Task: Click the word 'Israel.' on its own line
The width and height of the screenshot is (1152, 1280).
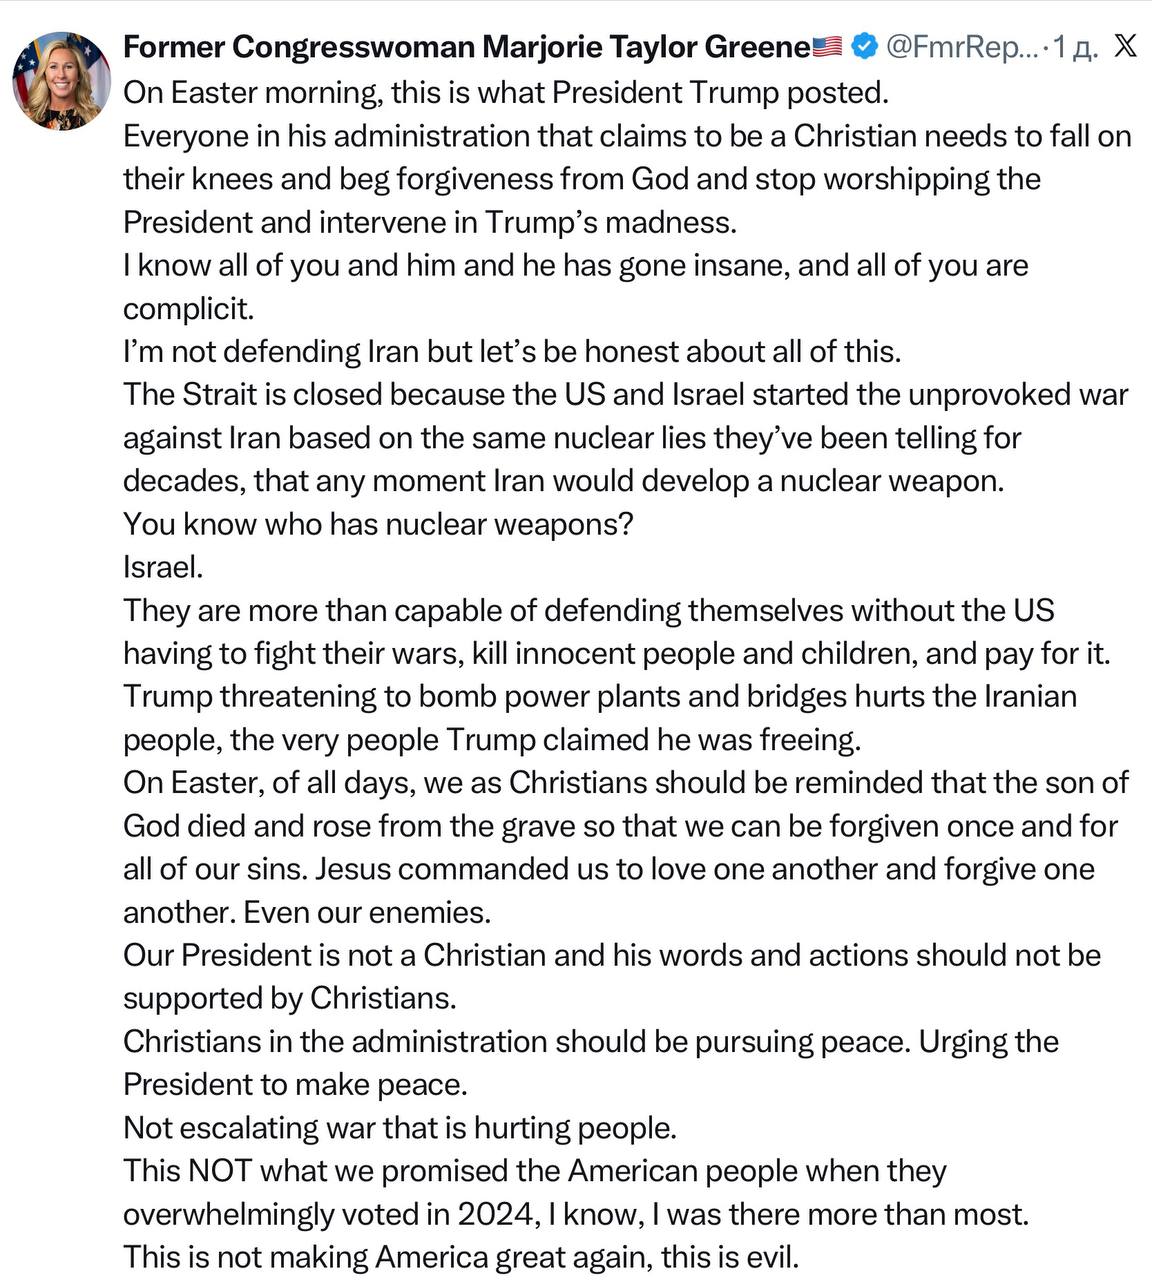Action: 163,567
